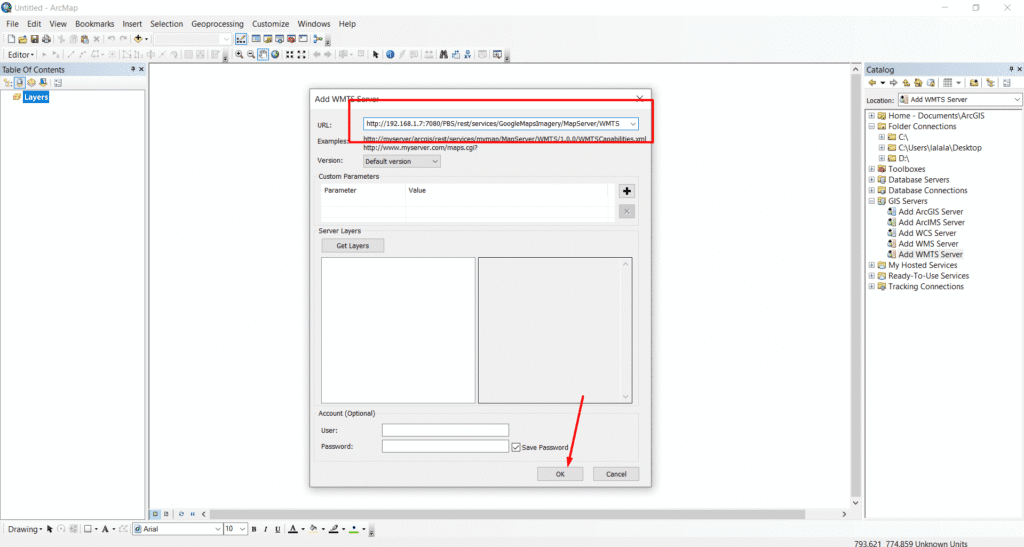The image size is (1024, 547).
Task: Click List By Source icon
Action: tap(20, 83)
